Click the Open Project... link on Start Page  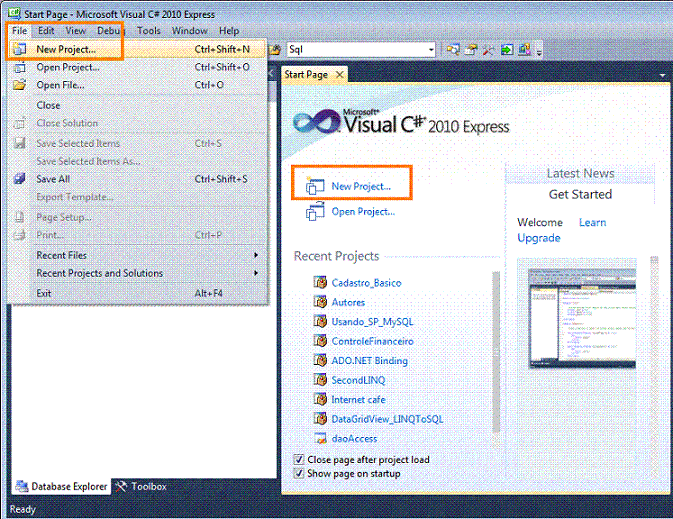click(x=363, y=212)
